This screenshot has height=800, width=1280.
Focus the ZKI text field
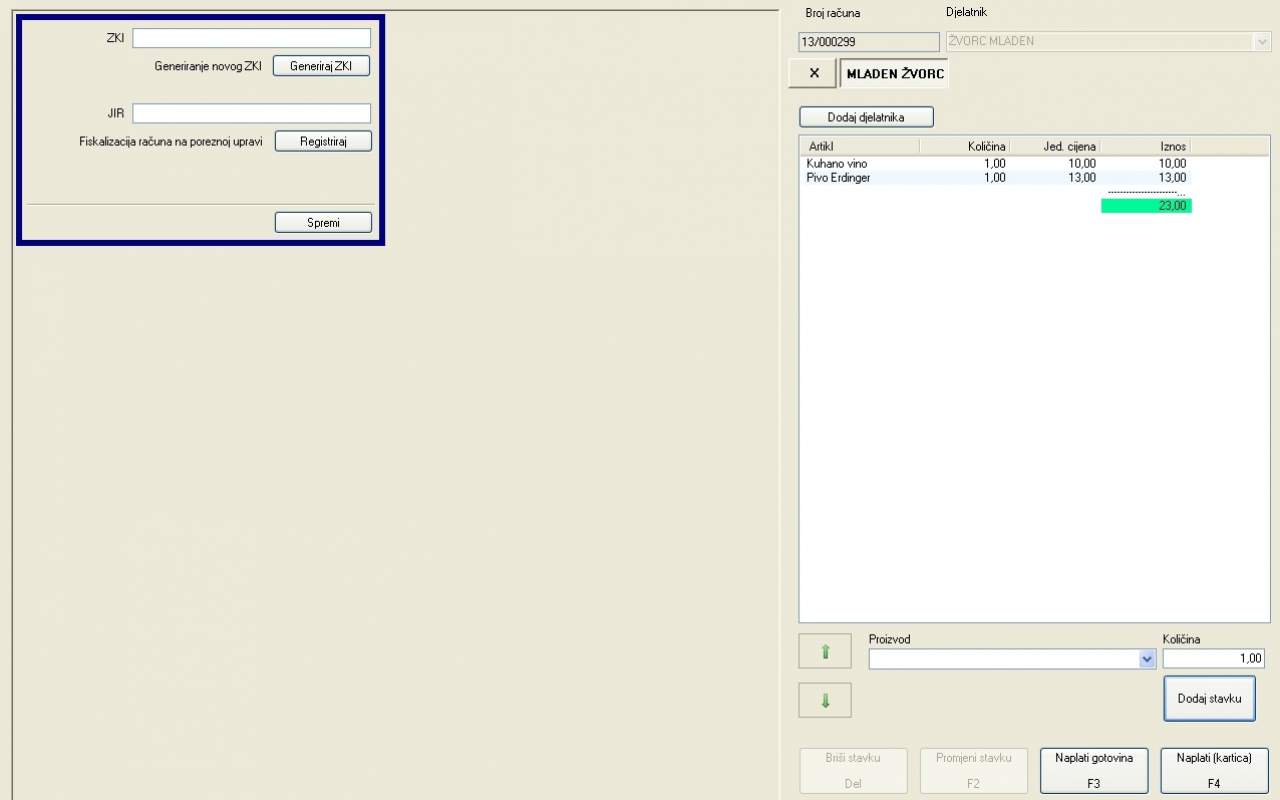pyautogui.click(x=251, y=38)
